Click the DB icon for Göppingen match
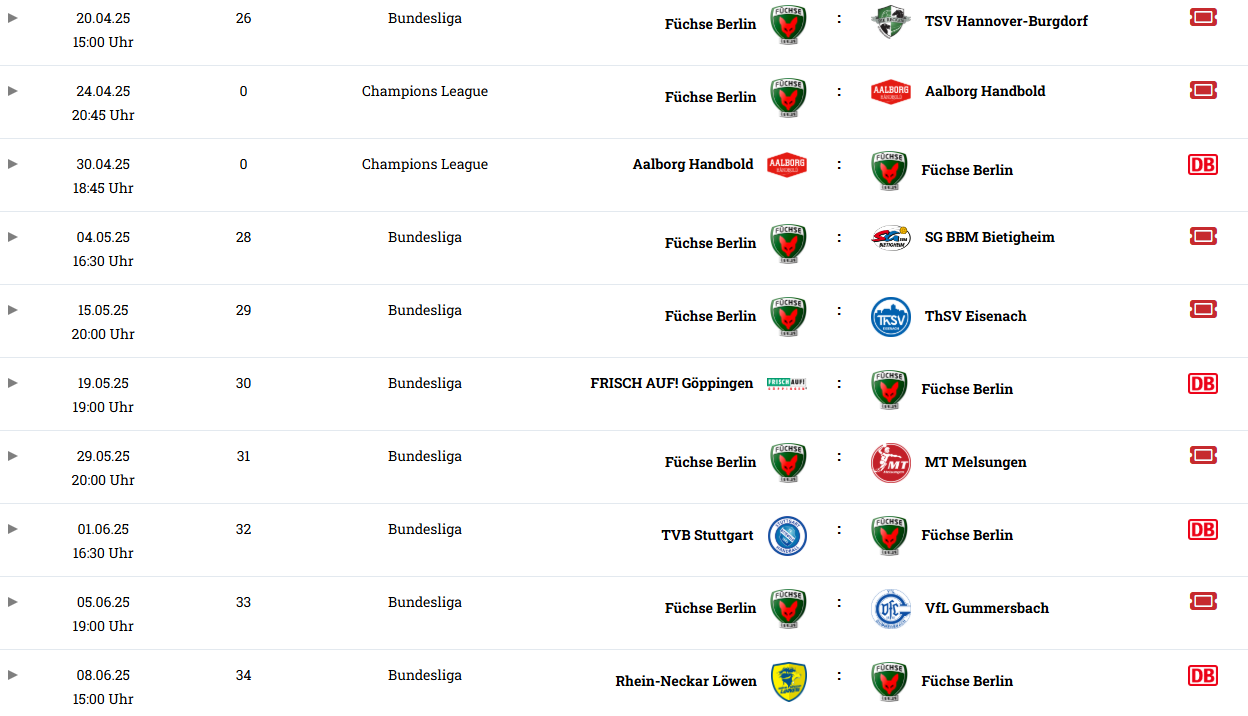Screen dimensions: 1248x716 [1202, 383]
